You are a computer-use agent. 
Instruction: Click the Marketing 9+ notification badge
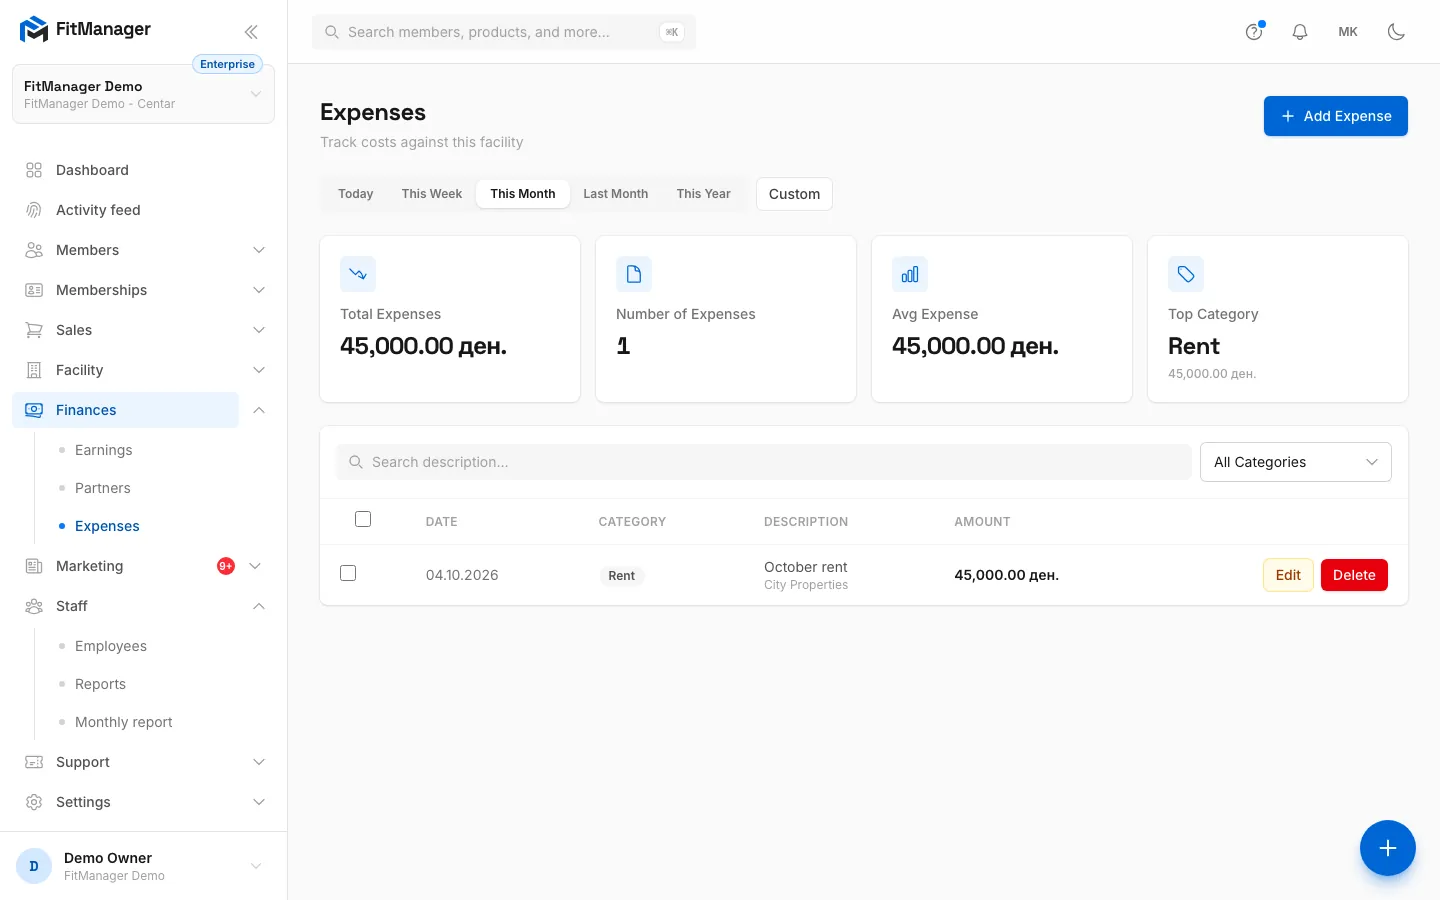pos(226,566)
